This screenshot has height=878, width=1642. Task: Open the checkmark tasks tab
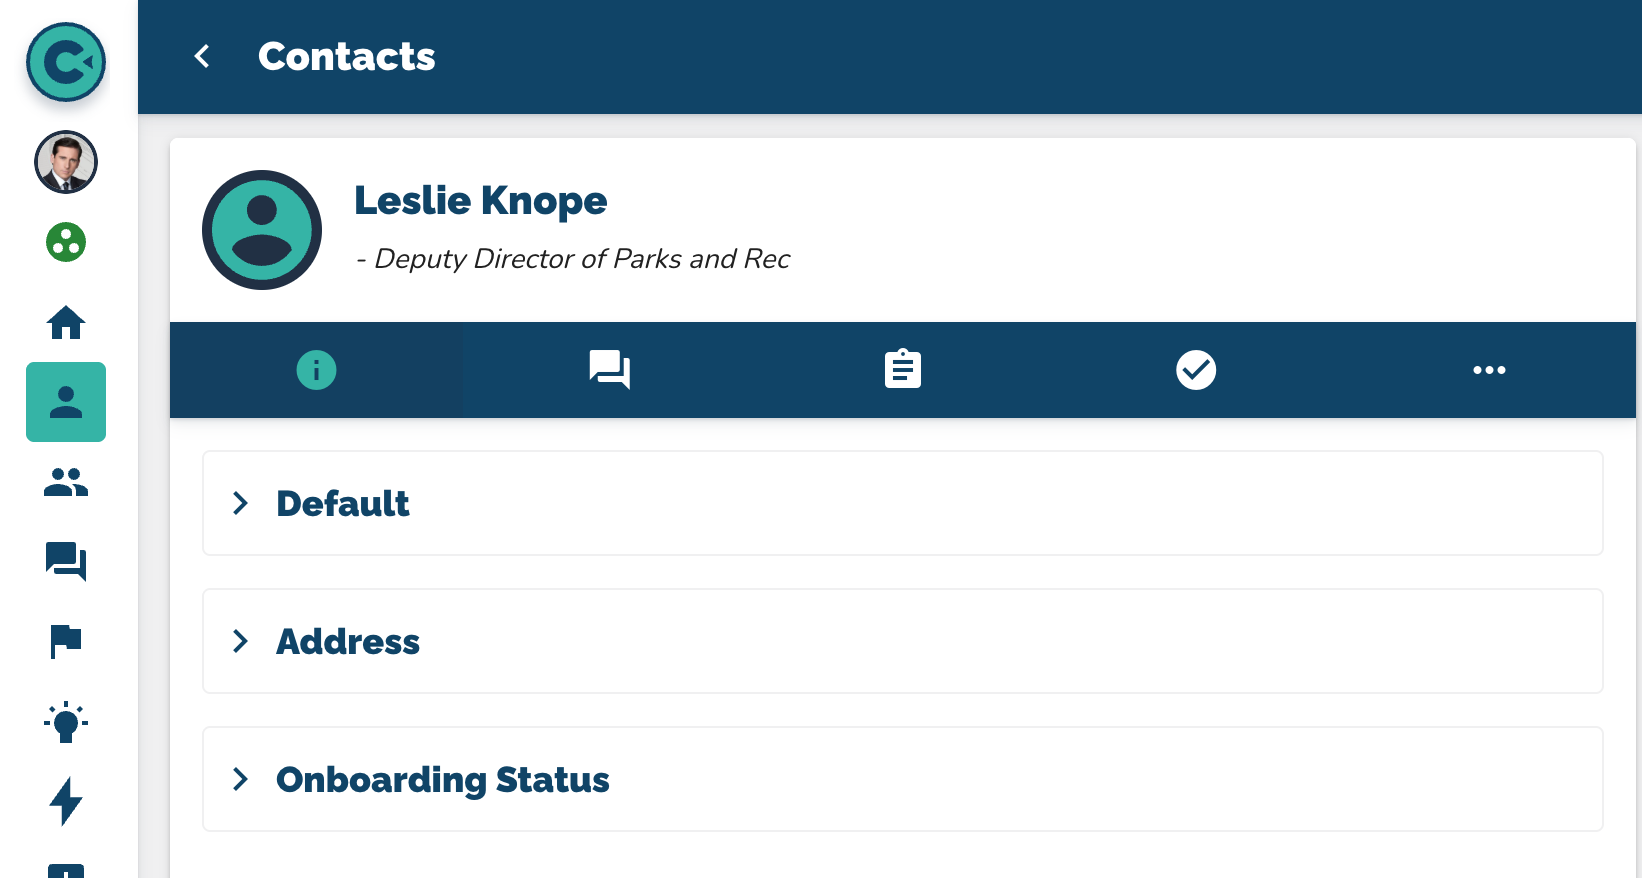pyautogui.click(x=1196, y=370)
